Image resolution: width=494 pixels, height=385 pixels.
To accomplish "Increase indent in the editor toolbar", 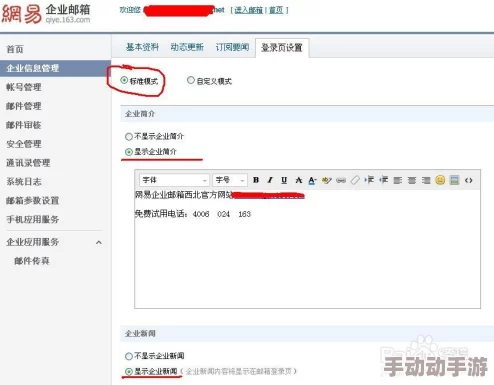I will (369, 180).
